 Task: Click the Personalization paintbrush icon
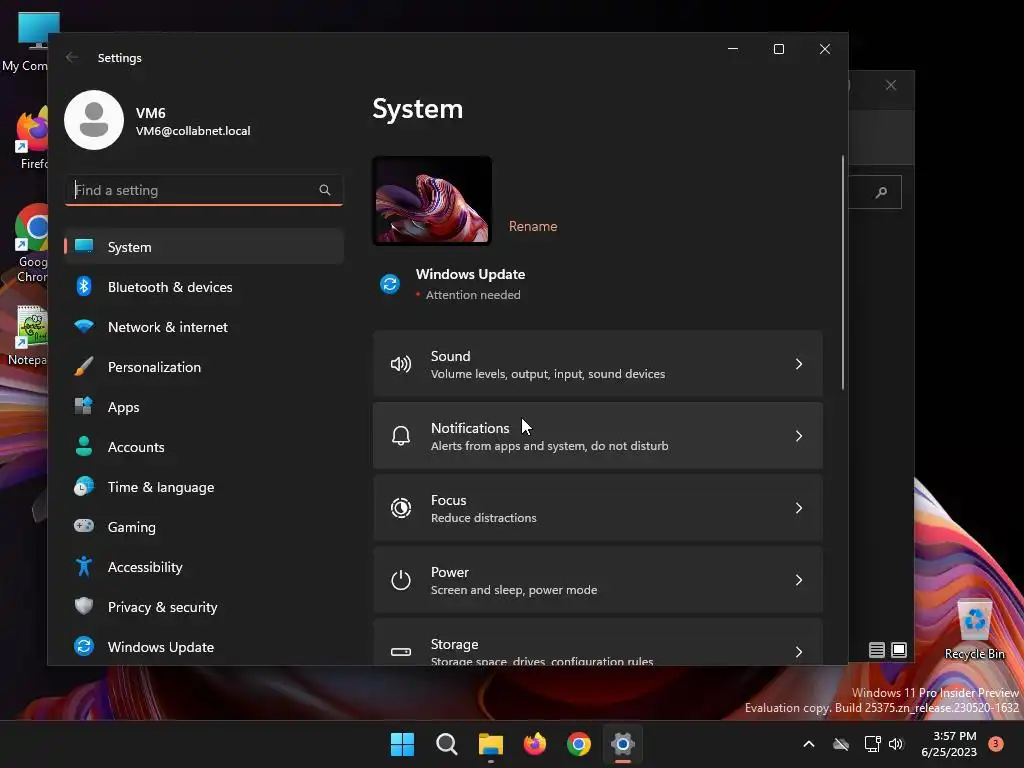coord(84,366)
